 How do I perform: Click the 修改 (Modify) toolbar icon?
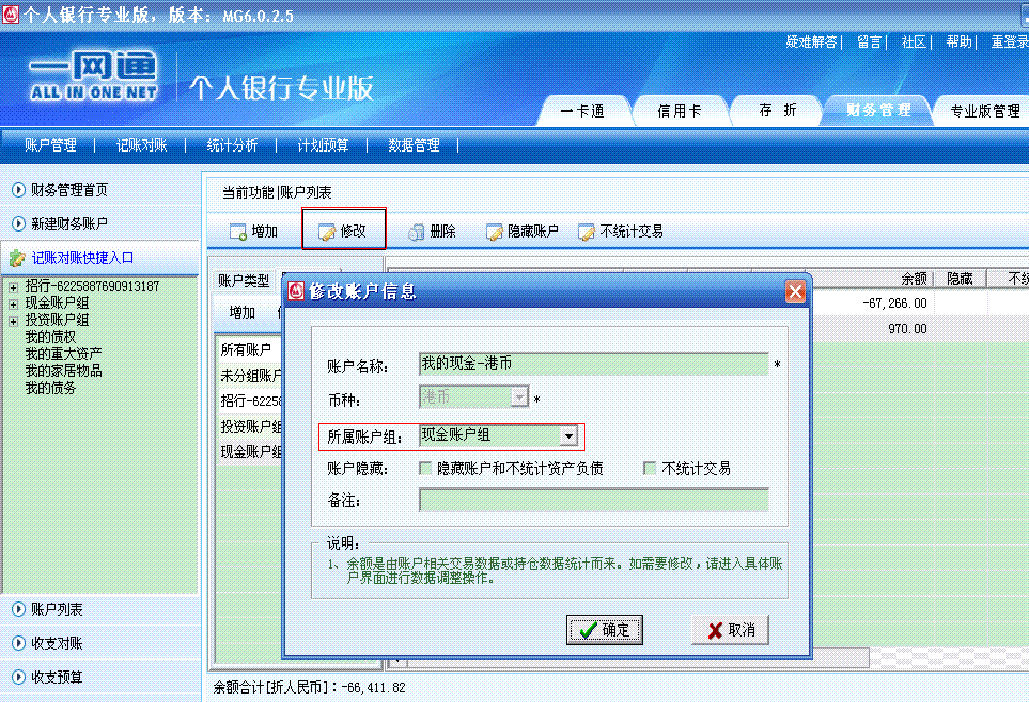(x=327, y=232)
